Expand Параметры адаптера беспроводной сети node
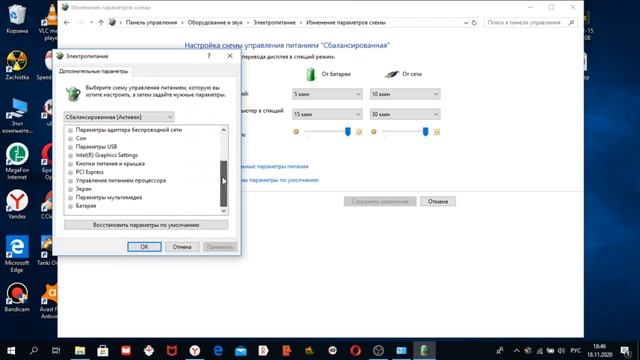The width and height of the screenshot is (640, 360). tap(71, 130)
